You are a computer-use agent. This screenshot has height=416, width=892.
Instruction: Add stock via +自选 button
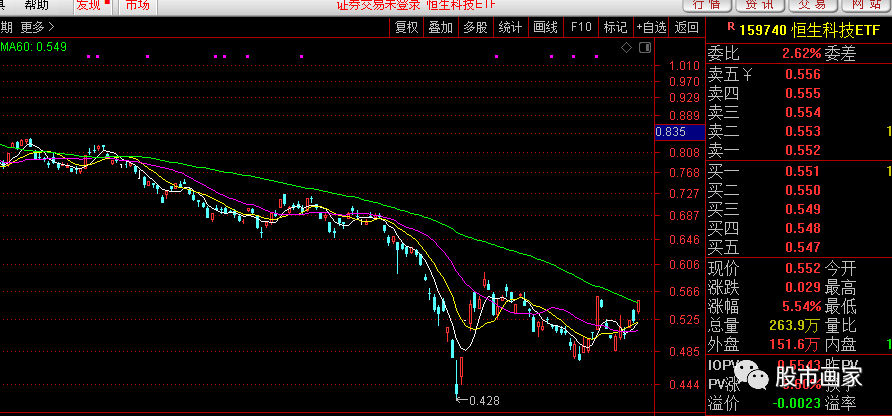click(651, 27)
